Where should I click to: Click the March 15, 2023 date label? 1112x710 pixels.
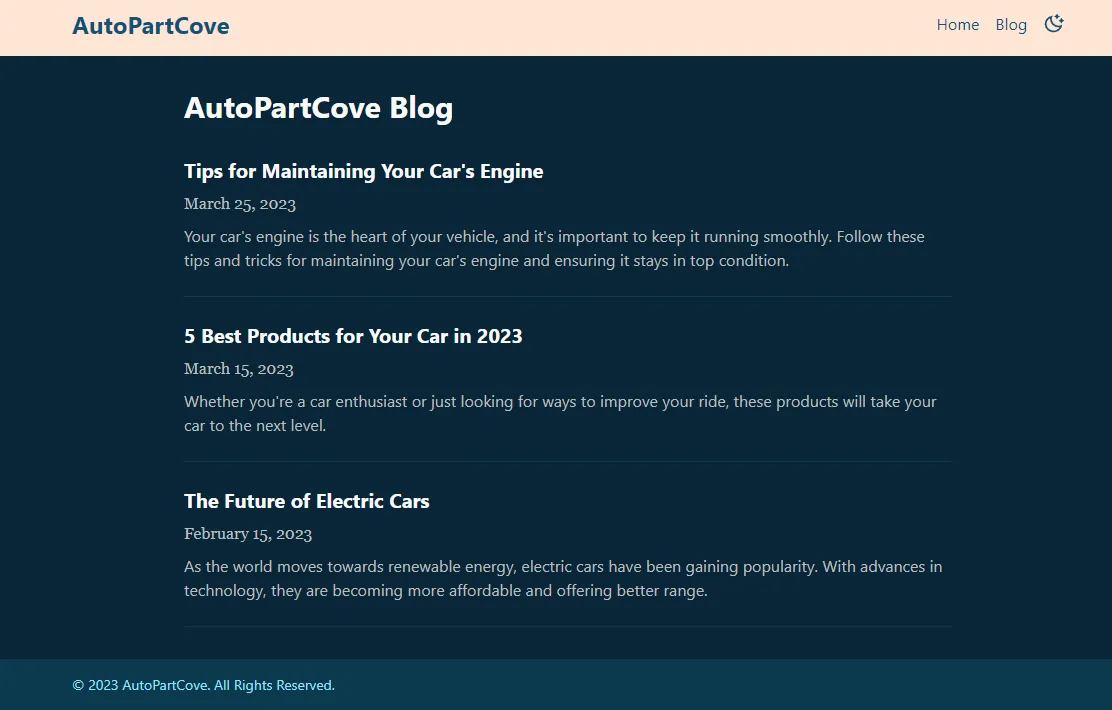point(238,368)
